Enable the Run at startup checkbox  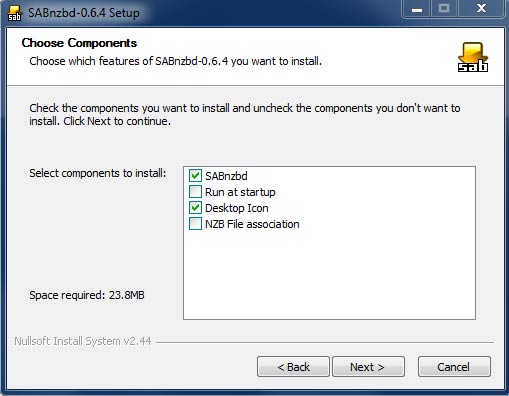(x=195, y=192)
